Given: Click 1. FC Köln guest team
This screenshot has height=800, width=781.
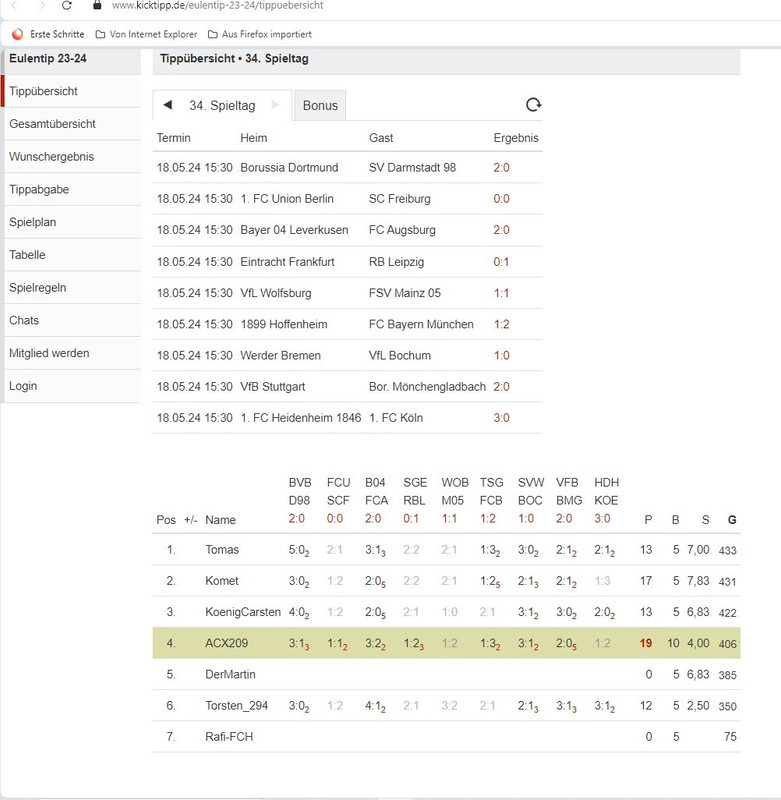Looking at the screenshot, I should pos(396,417).
